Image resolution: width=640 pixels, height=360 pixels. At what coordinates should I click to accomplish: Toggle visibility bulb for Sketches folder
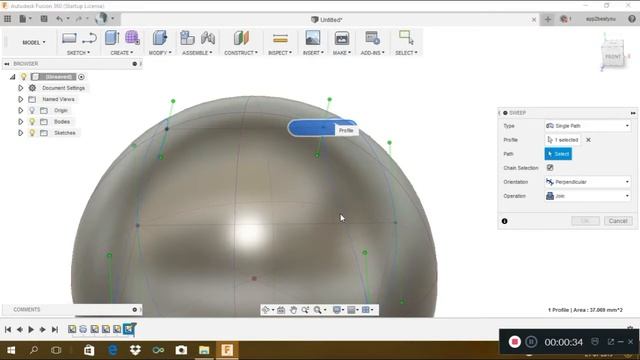[x=32, y=133]
